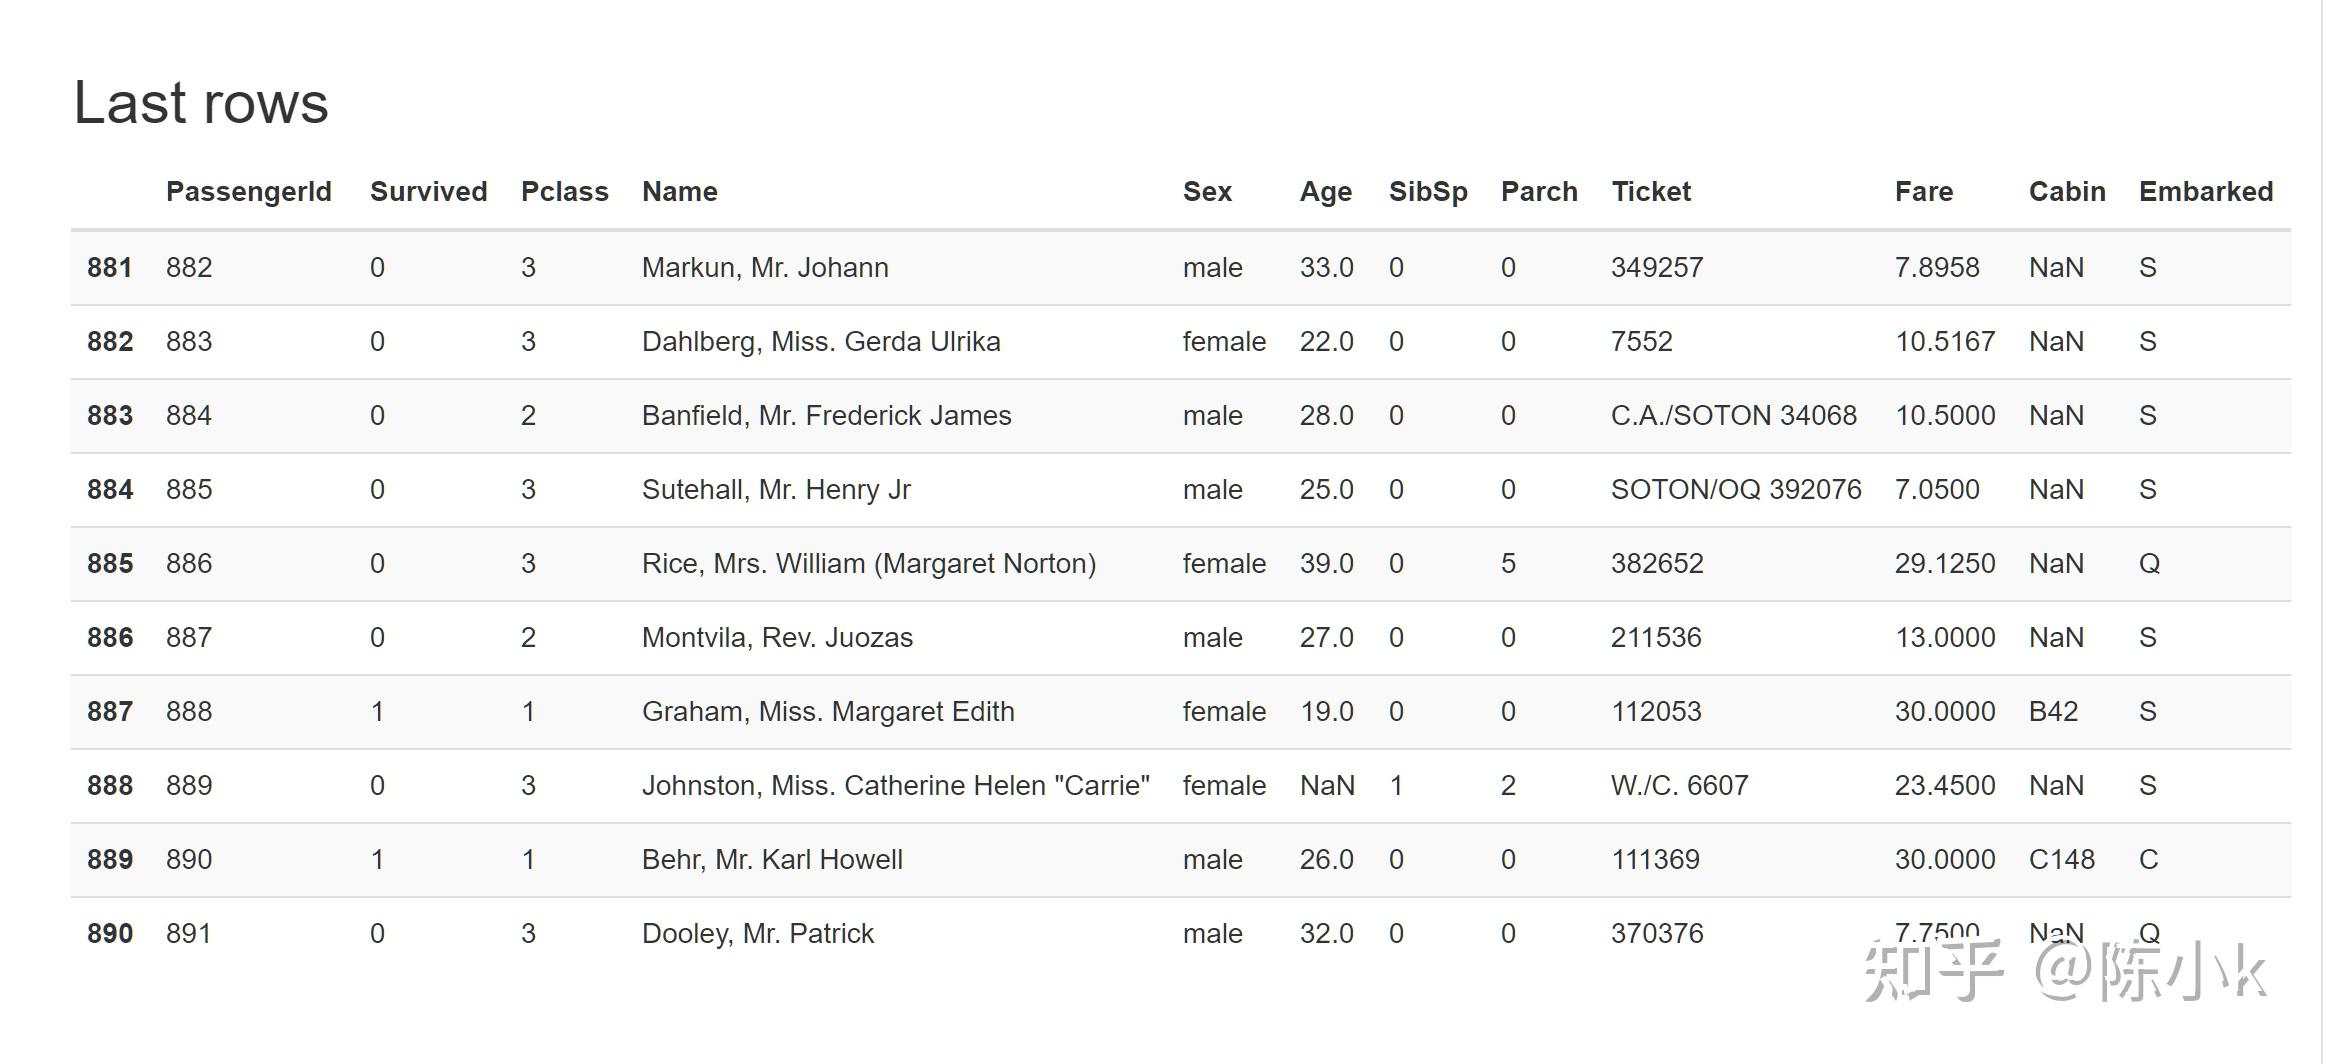Select row index 890
Screen dimensions: 2325x1064
pyautogui.click(x=110, y=934)
